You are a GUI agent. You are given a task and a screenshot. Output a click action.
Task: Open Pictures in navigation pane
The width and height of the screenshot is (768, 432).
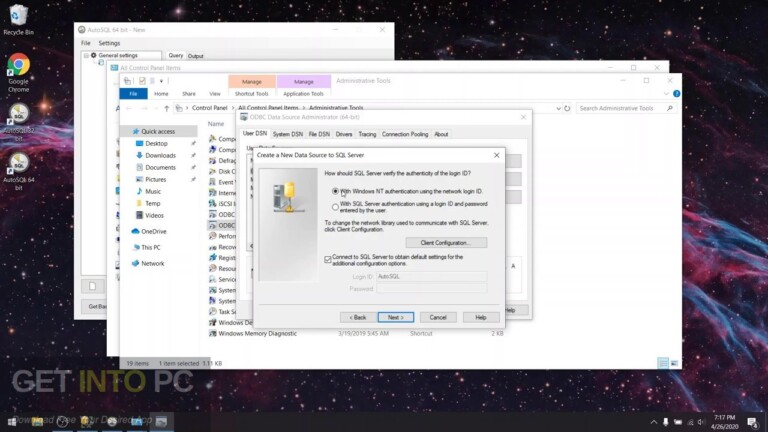155,179
